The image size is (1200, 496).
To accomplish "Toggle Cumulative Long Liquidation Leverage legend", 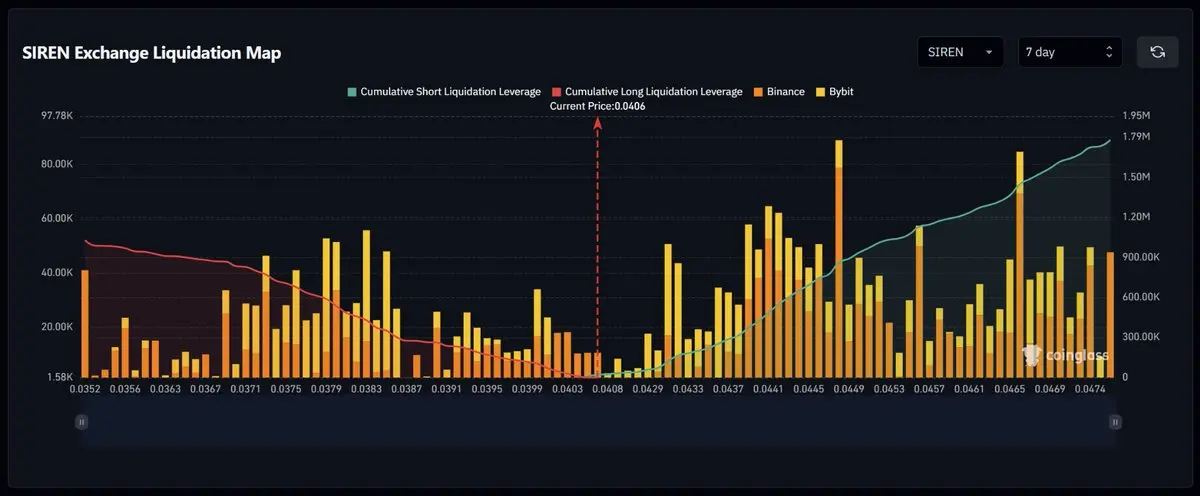I will [x=647, y=92].
